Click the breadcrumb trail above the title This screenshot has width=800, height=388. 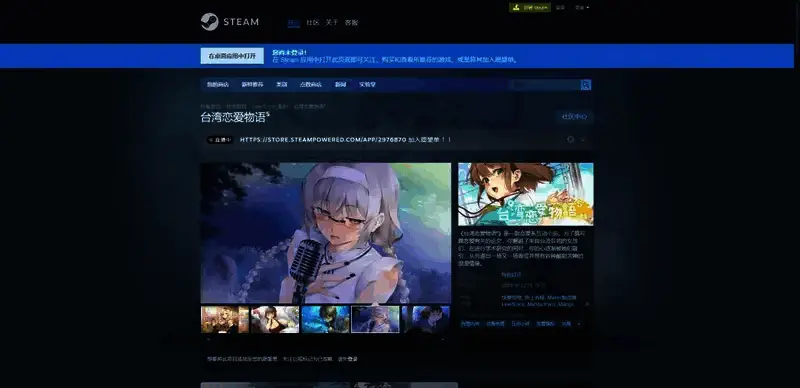[263, 106]
